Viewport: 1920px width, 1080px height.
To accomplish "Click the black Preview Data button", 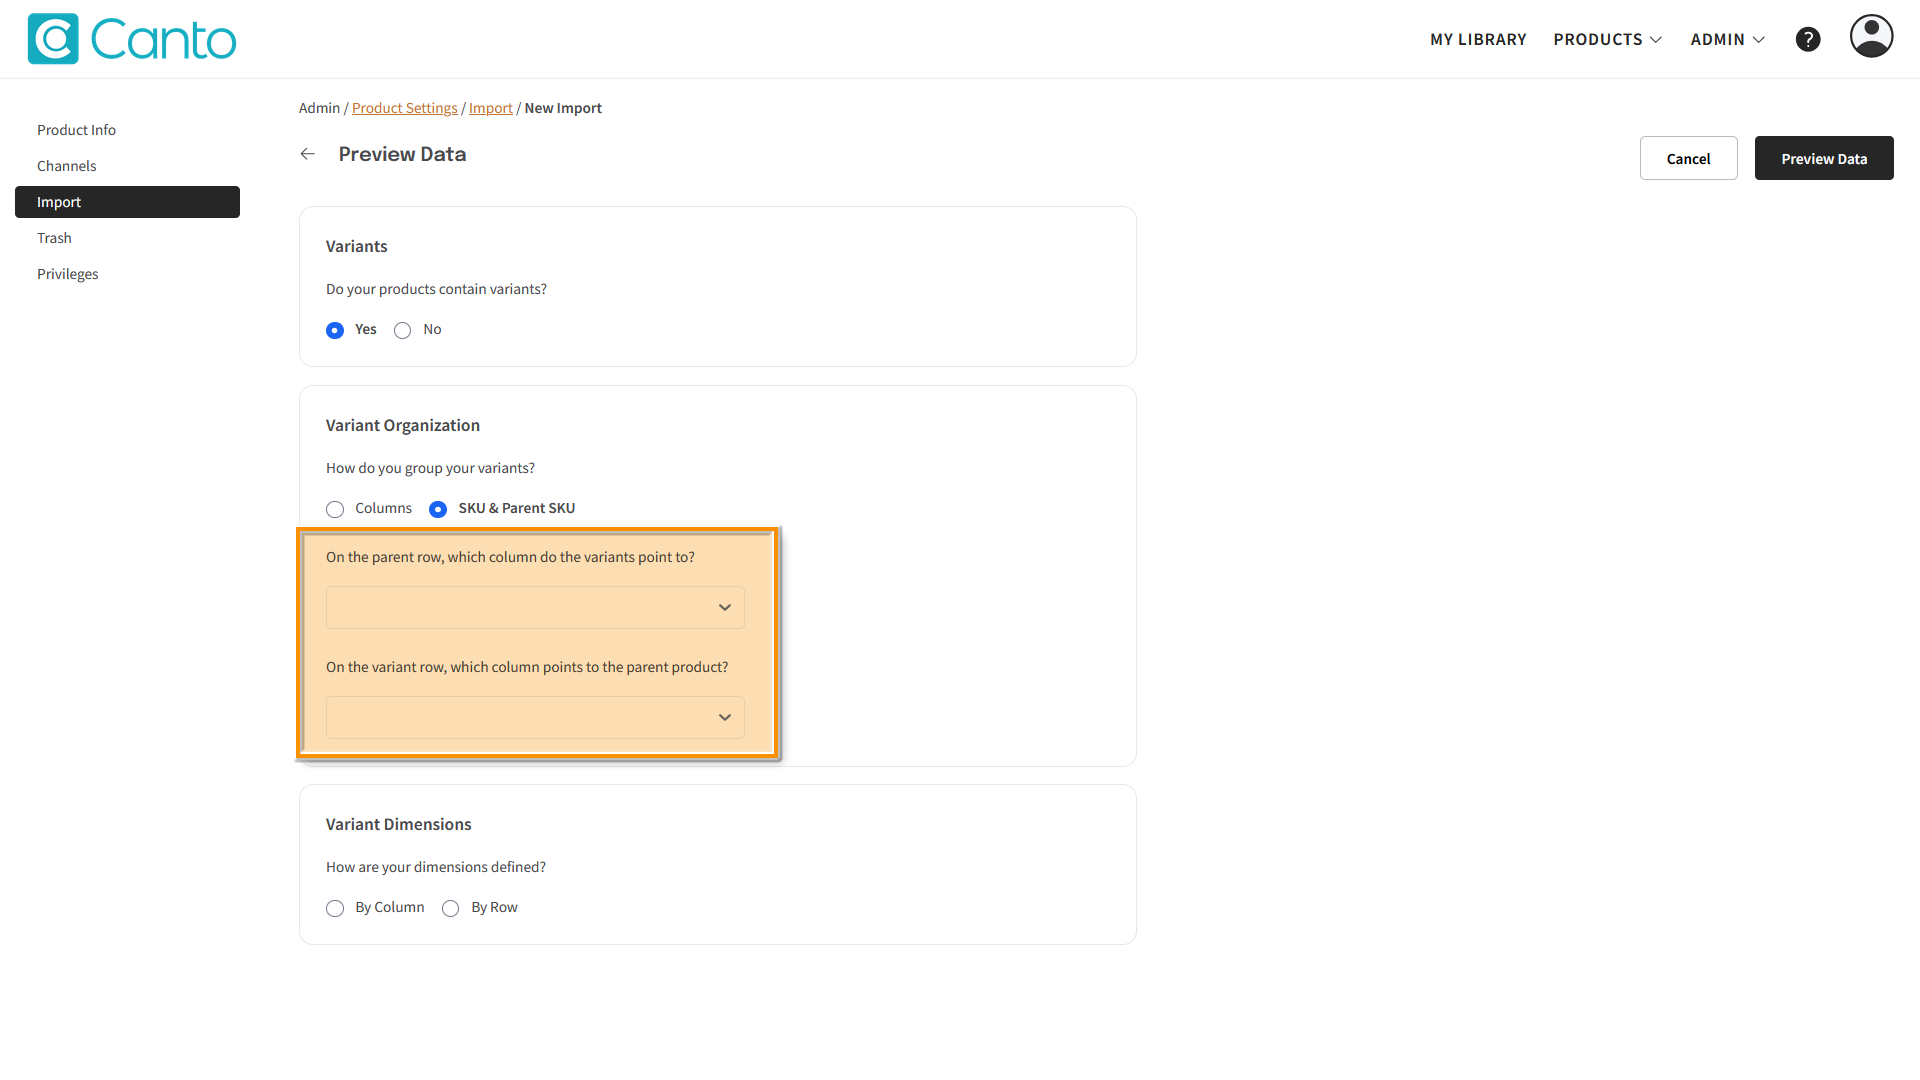I will (1823, 159).
